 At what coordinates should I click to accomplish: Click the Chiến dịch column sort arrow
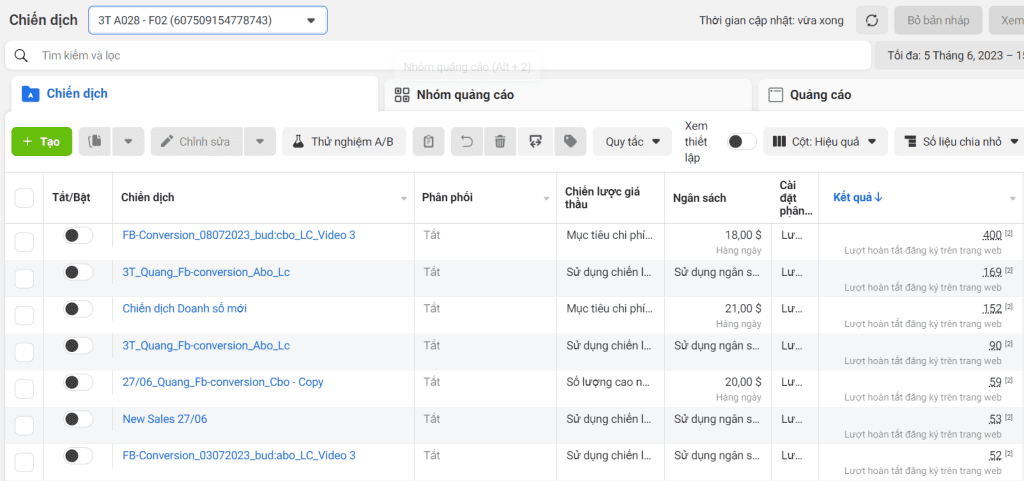(x=404, y=198)
